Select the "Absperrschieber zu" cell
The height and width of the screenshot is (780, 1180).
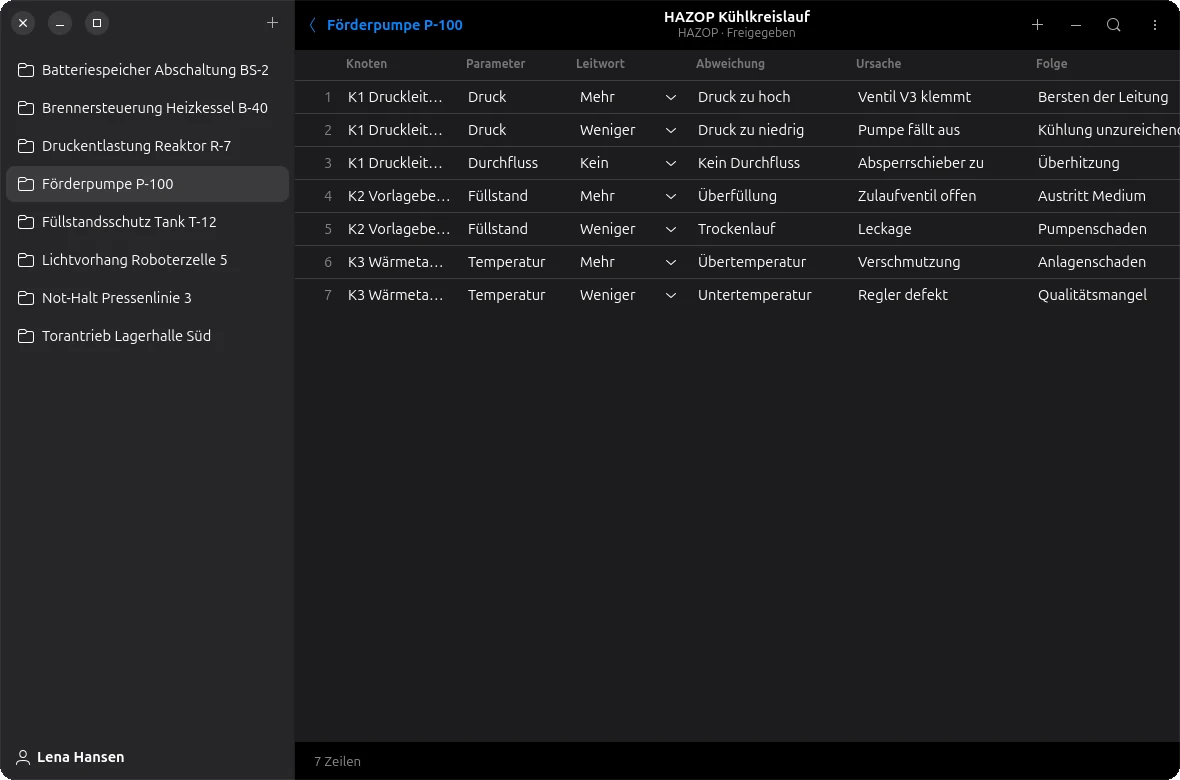(x=920, y=163)
